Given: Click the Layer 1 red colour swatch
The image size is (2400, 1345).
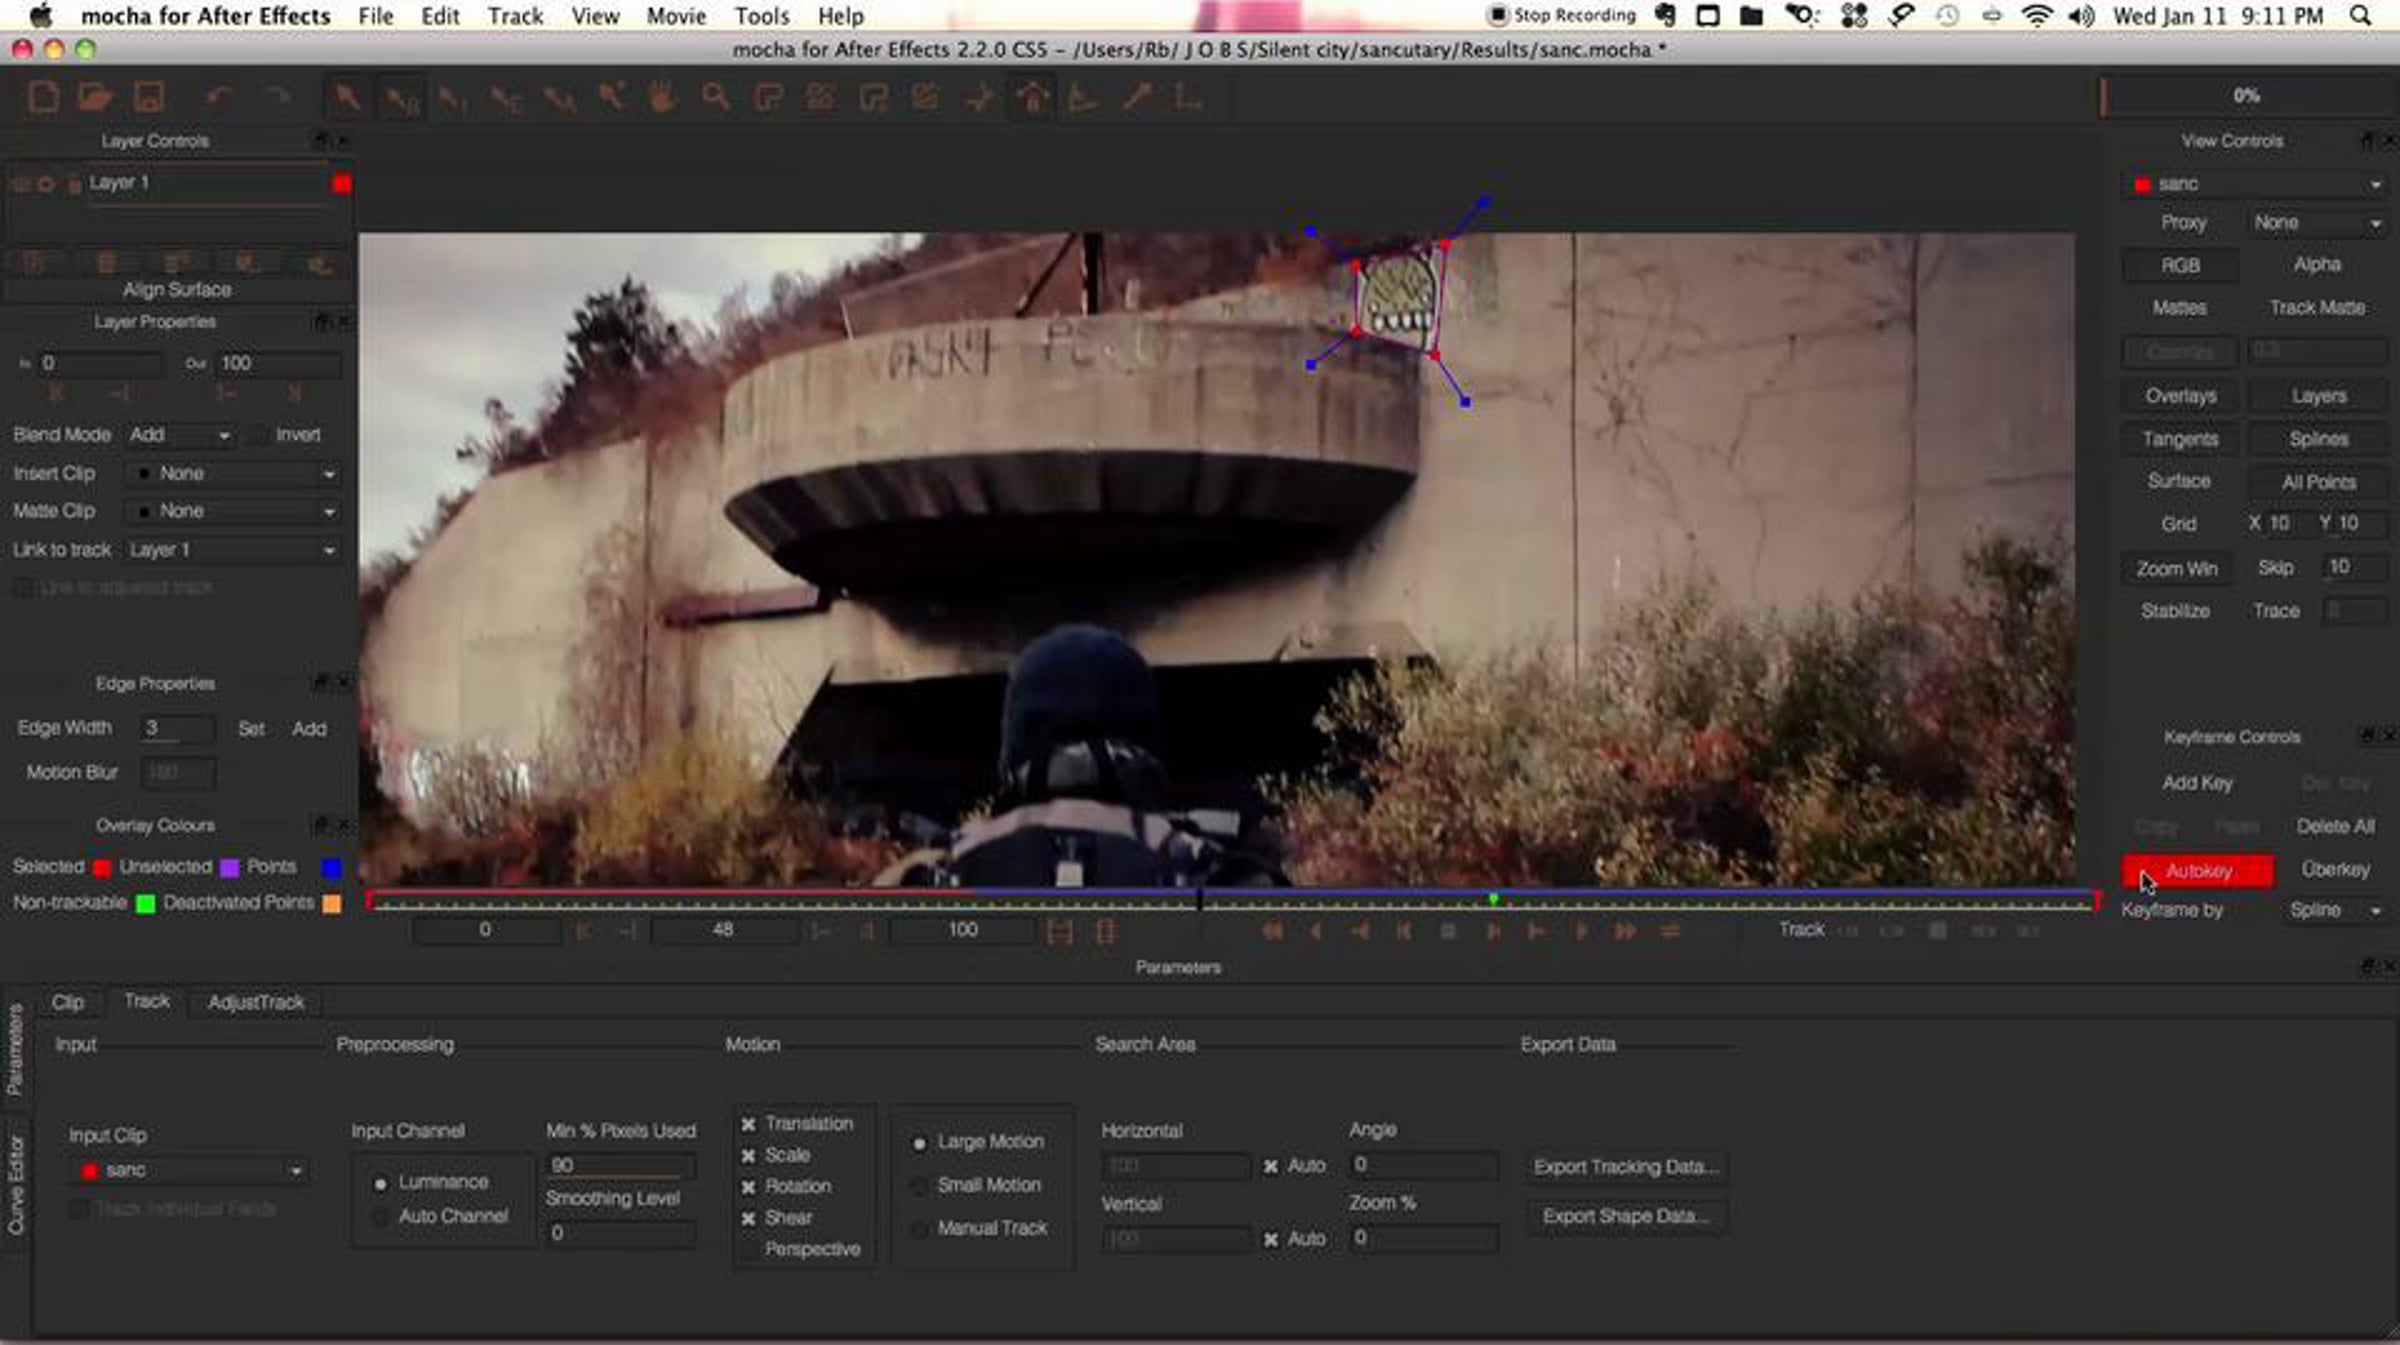Looking at the screenshot, I should [342, 184].
